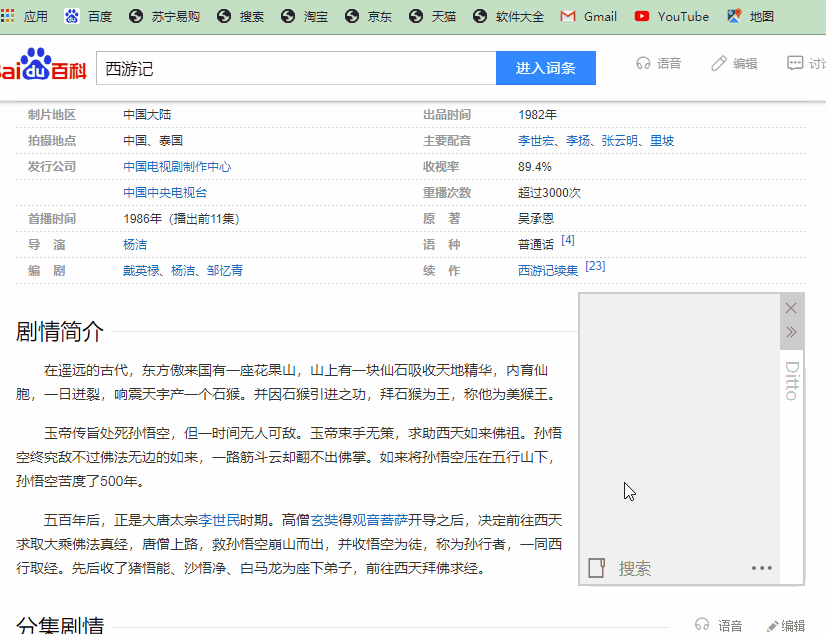Open the 应用 apps grid in bookmarks bar
Screen dimensions: 826x634
tap(23, 16)
